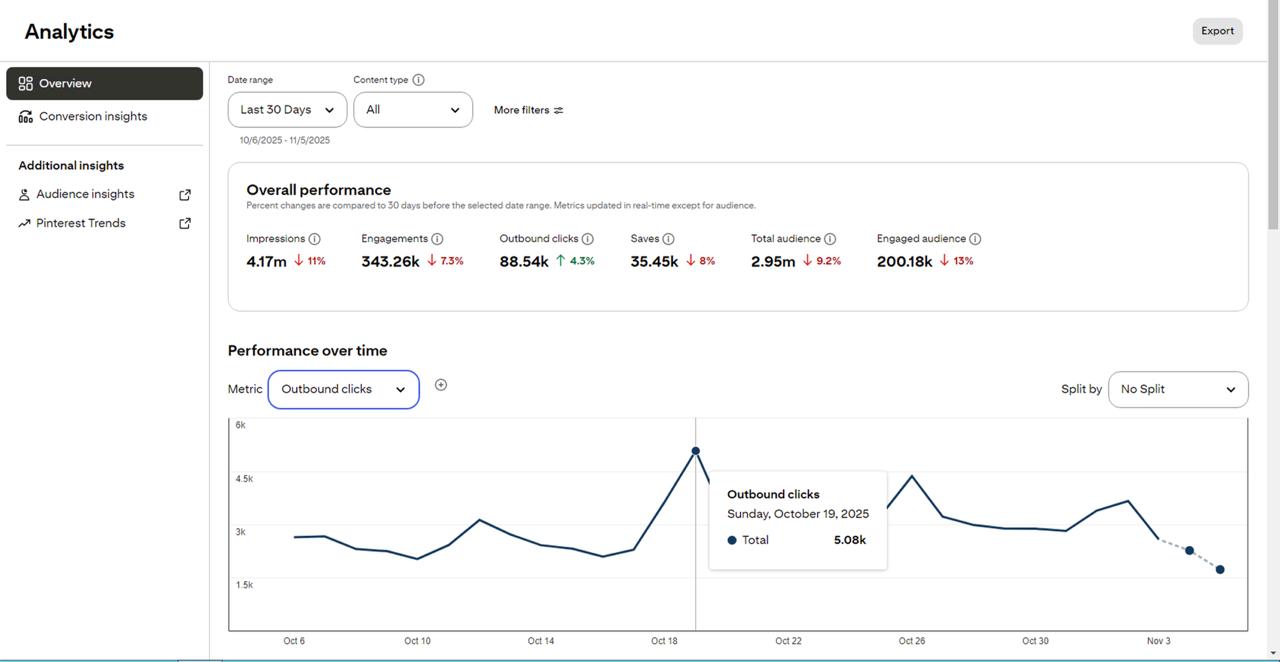Open the Metric Outbound clicks dropdown

coord(343,389)
